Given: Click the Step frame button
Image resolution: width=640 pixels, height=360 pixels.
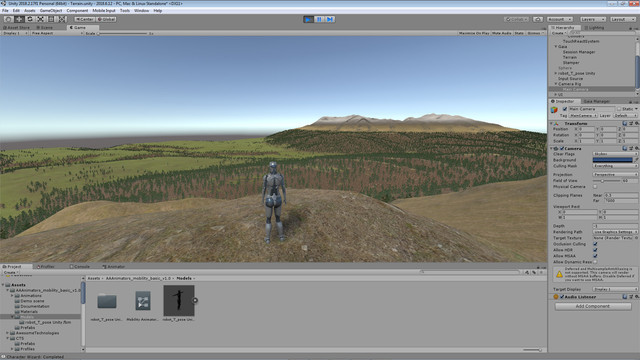Looking at the screenshot, I should coord(330,19).
